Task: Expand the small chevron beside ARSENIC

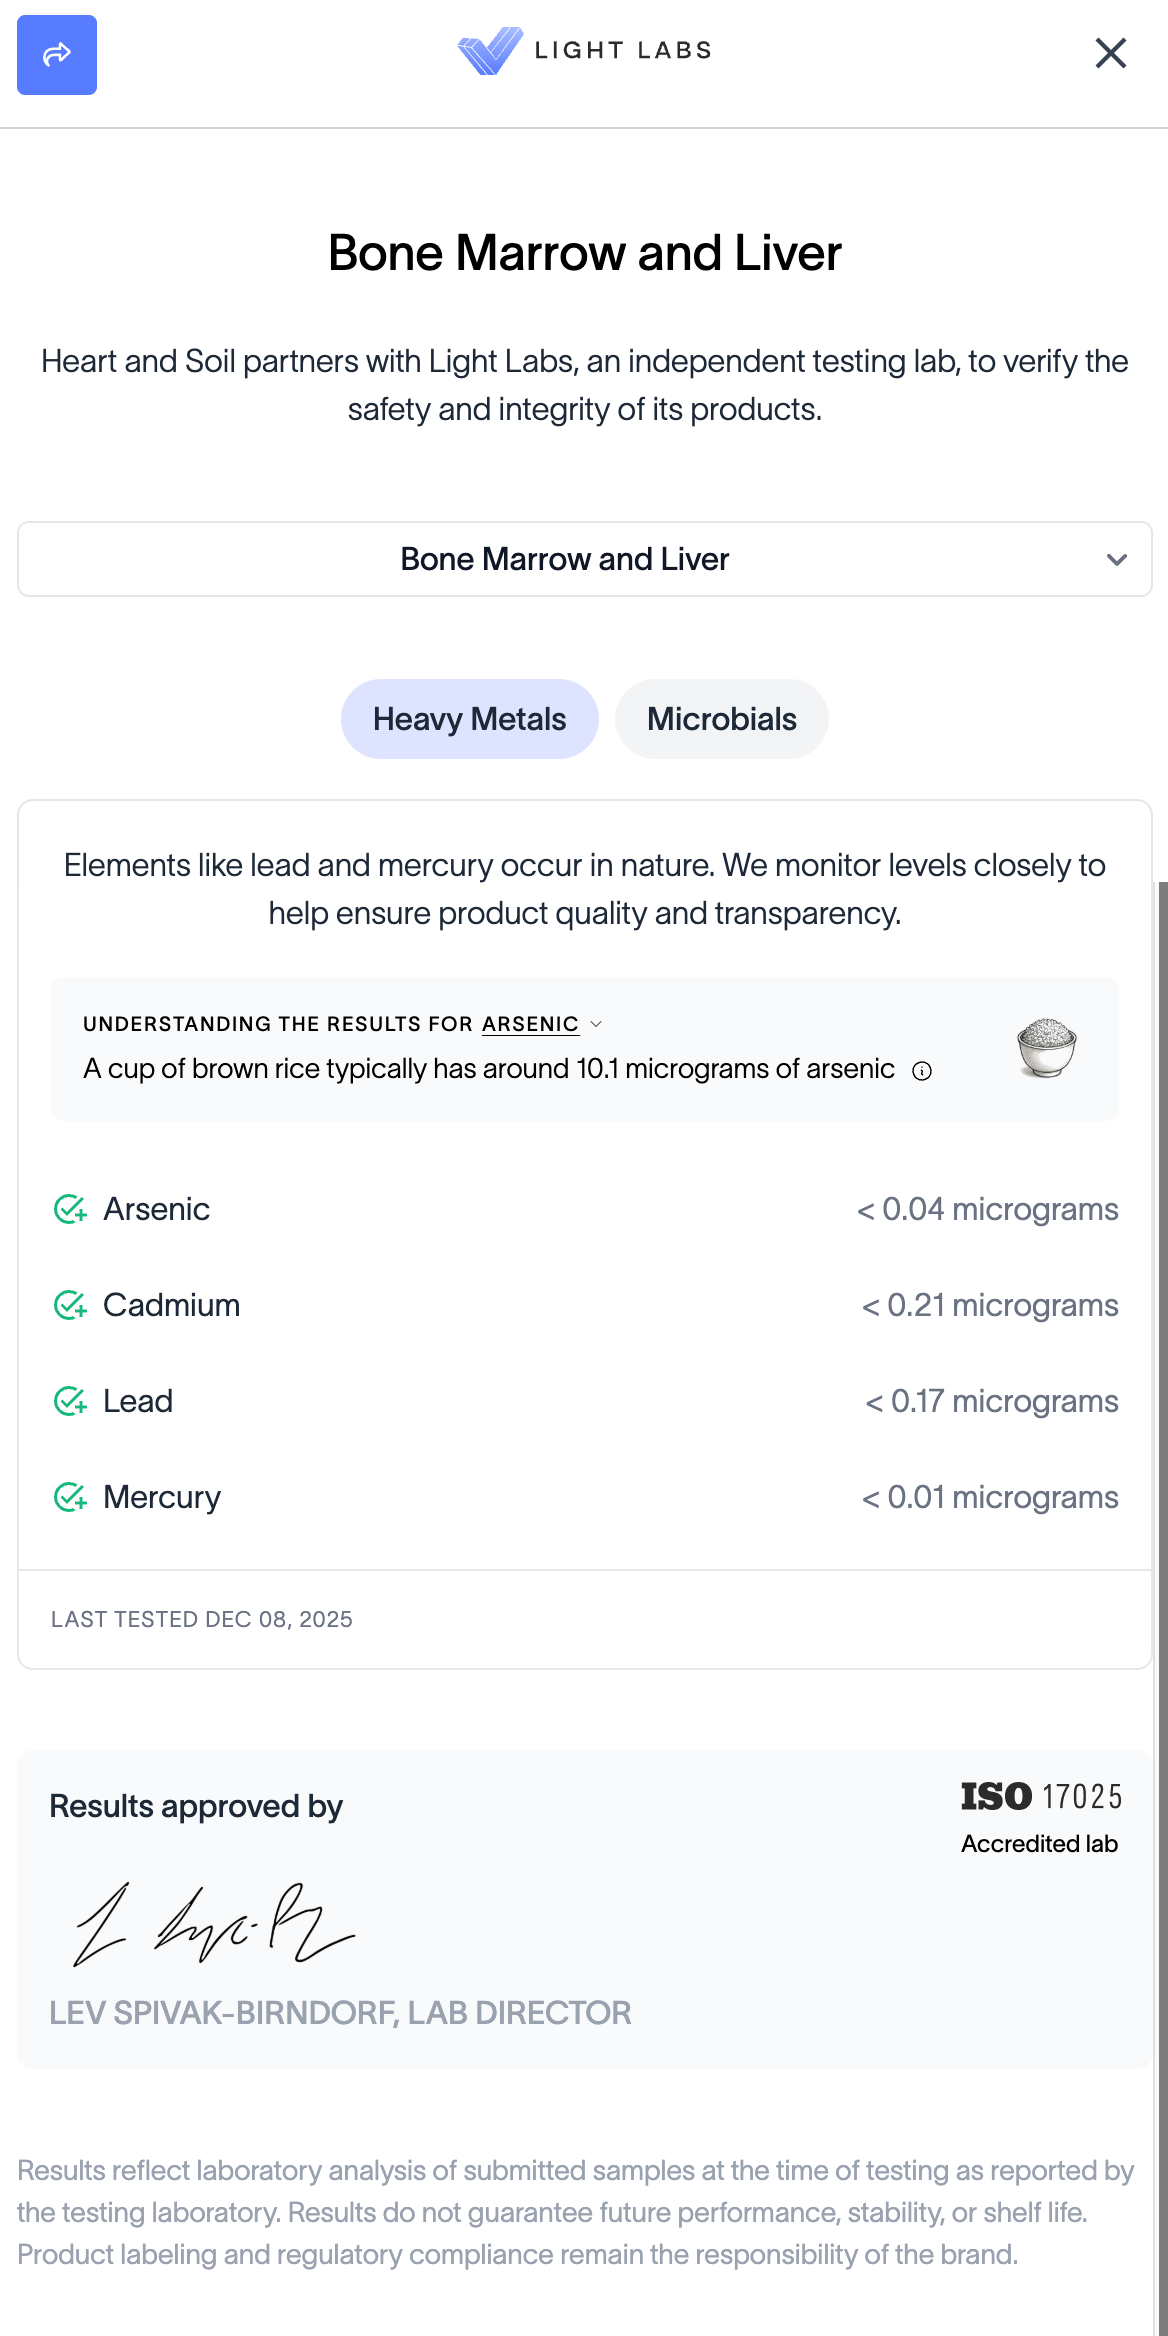Action: 597,1024
